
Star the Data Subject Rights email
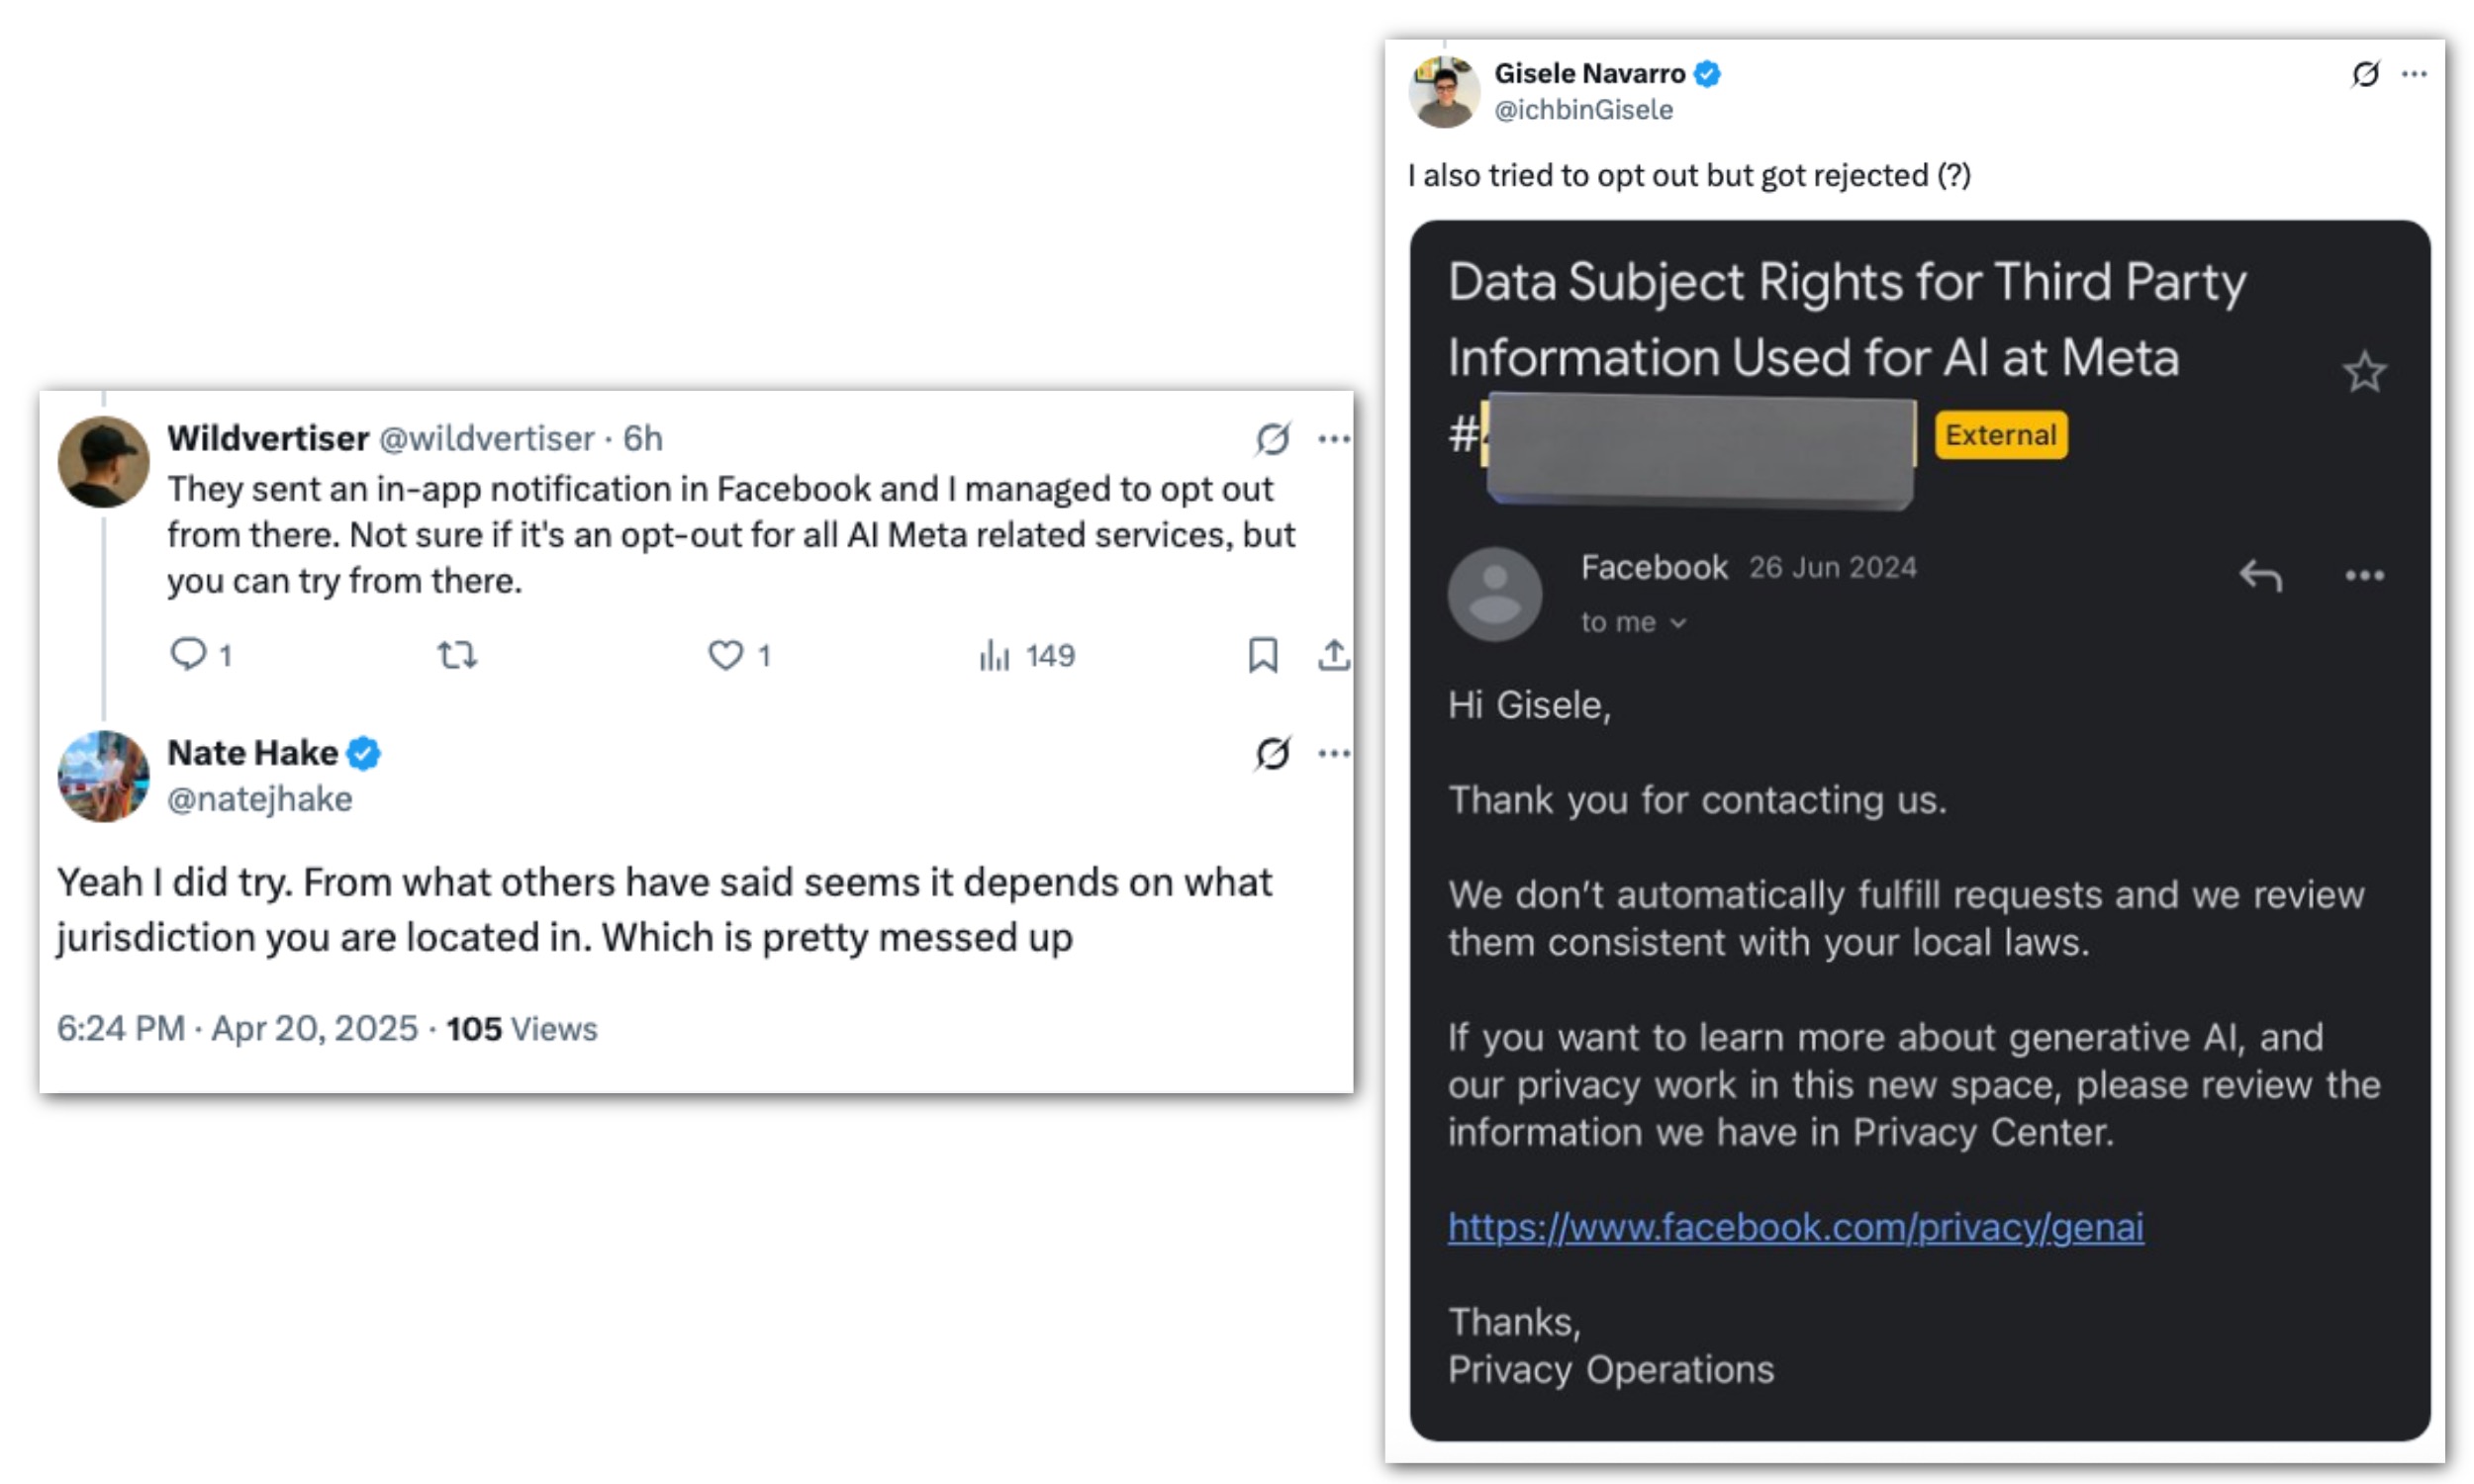tap(2364, 372)
